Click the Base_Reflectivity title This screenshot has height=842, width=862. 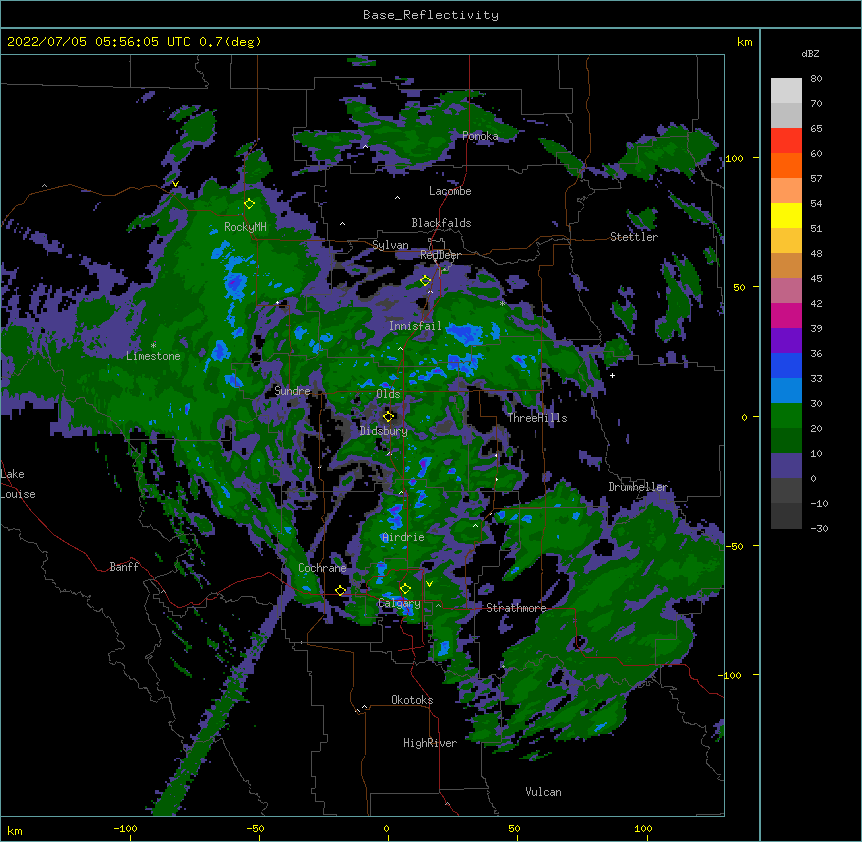pyautogui.click(x=431, y=15)
